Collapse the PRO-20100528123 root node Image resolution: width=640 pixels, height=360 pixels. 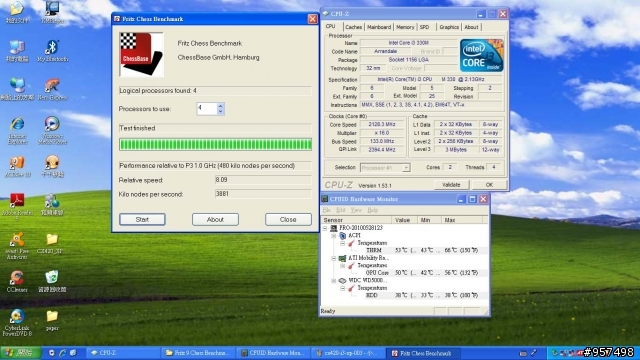click(x=325, y=228)
